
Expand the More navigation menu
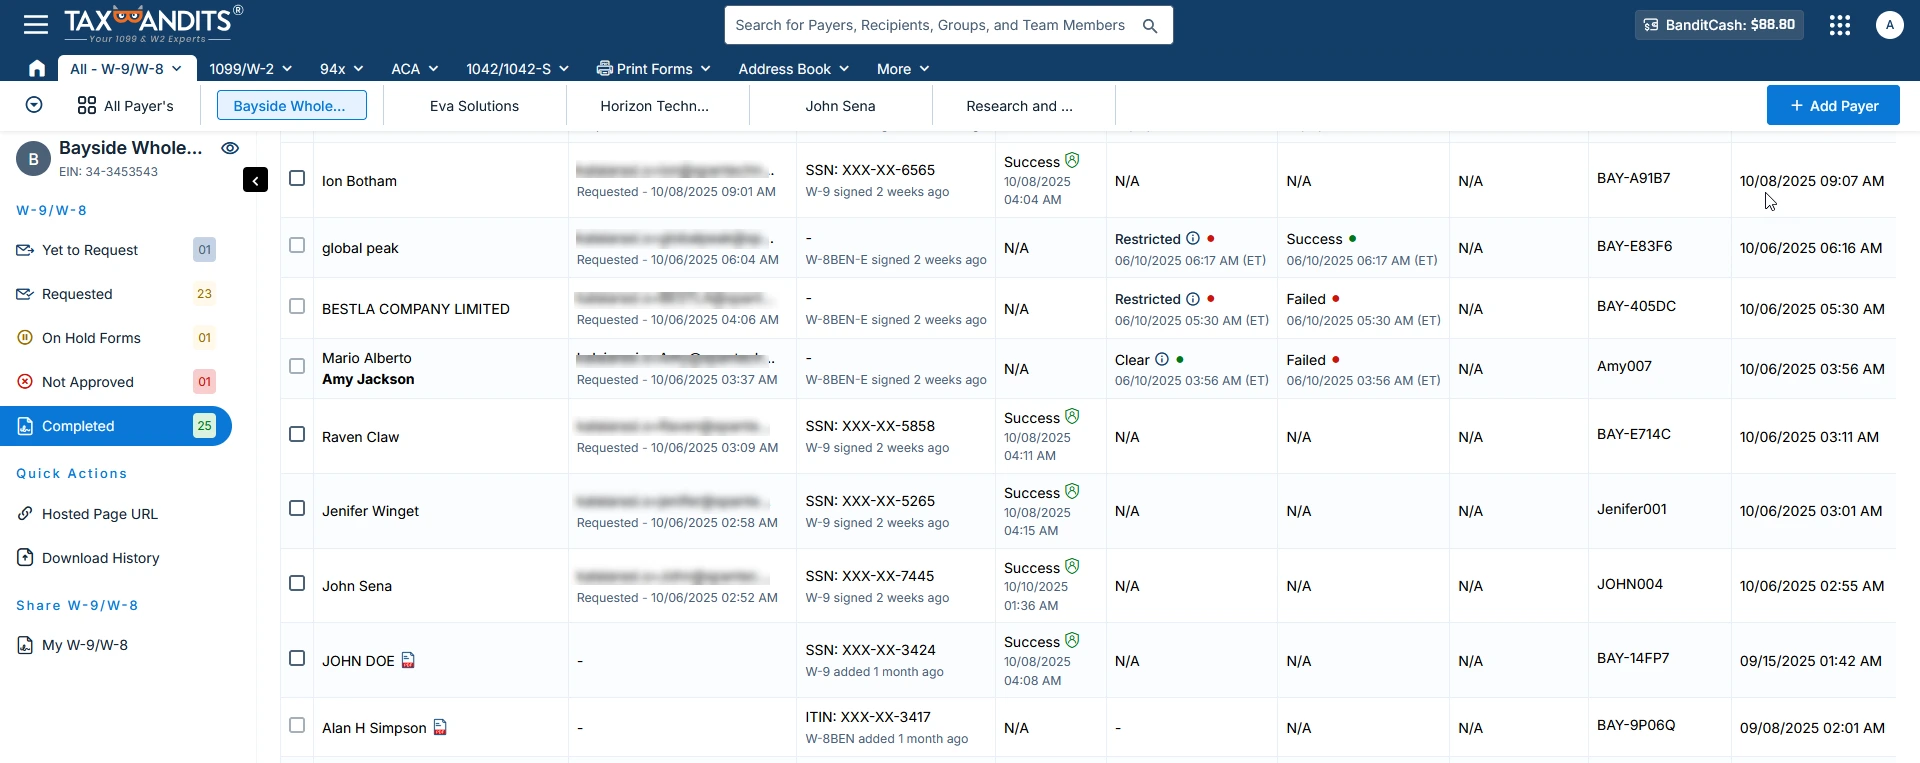902,69
